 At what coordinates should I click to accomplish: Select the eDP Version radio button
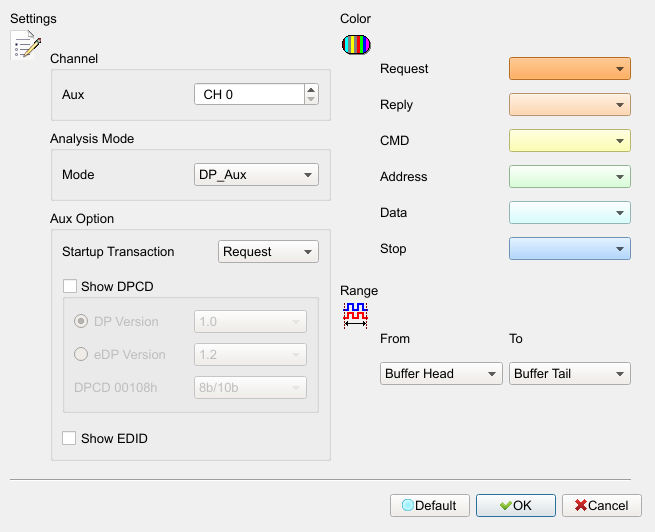click(81, 354)
